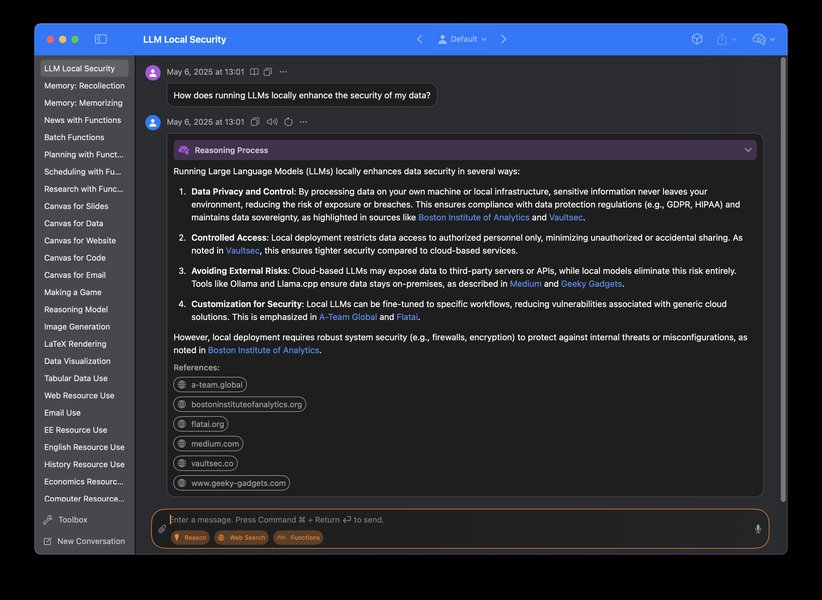822x600 pixels.
Task: Click the purple user avatar
Action: [153, 72]
